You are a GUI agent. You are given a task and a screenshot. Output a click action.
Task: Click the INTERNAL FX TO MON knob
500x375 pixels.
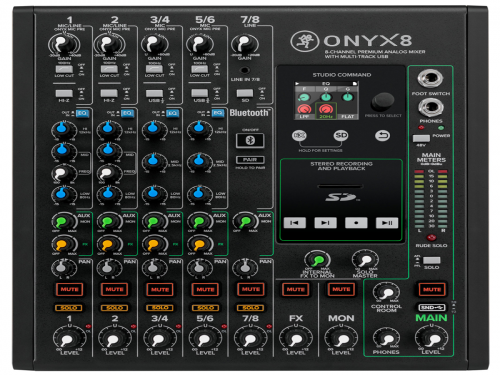click(x=317, y=260)
